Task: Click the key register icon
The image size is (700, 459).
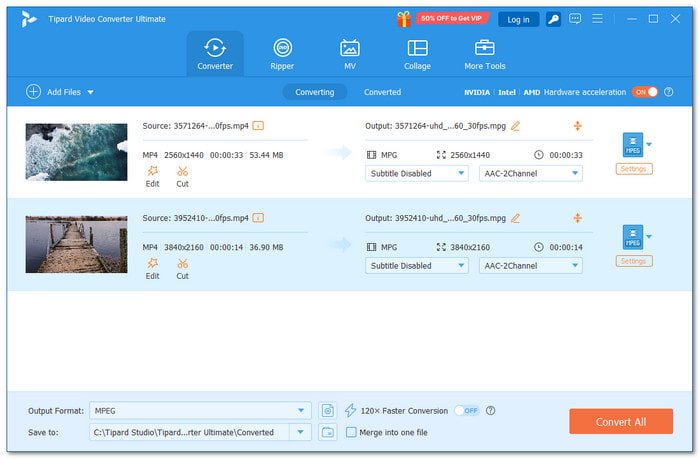Action: (553, 19)
